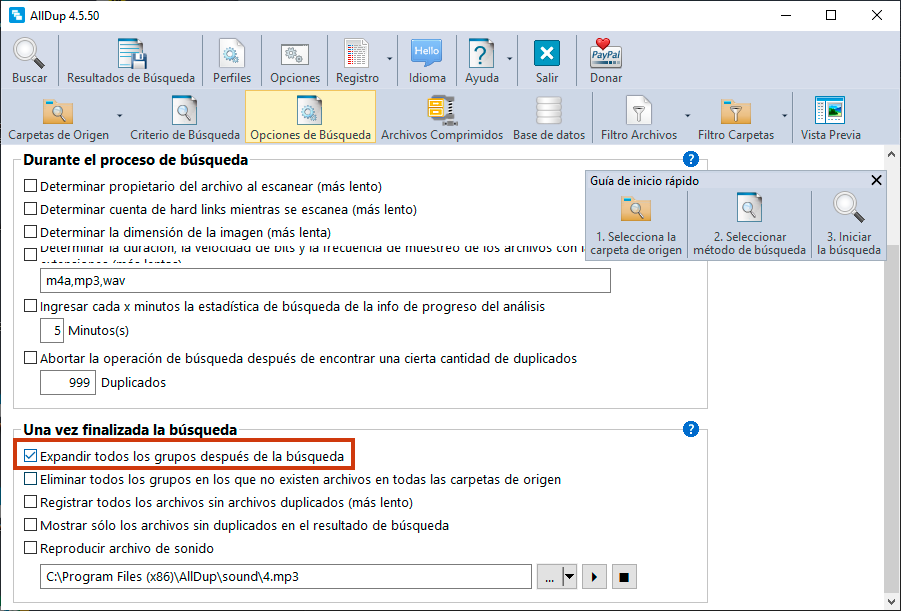Check Registrar todos los archivos sin duplicados
901x611 pixels.
[x=30, y=502]
